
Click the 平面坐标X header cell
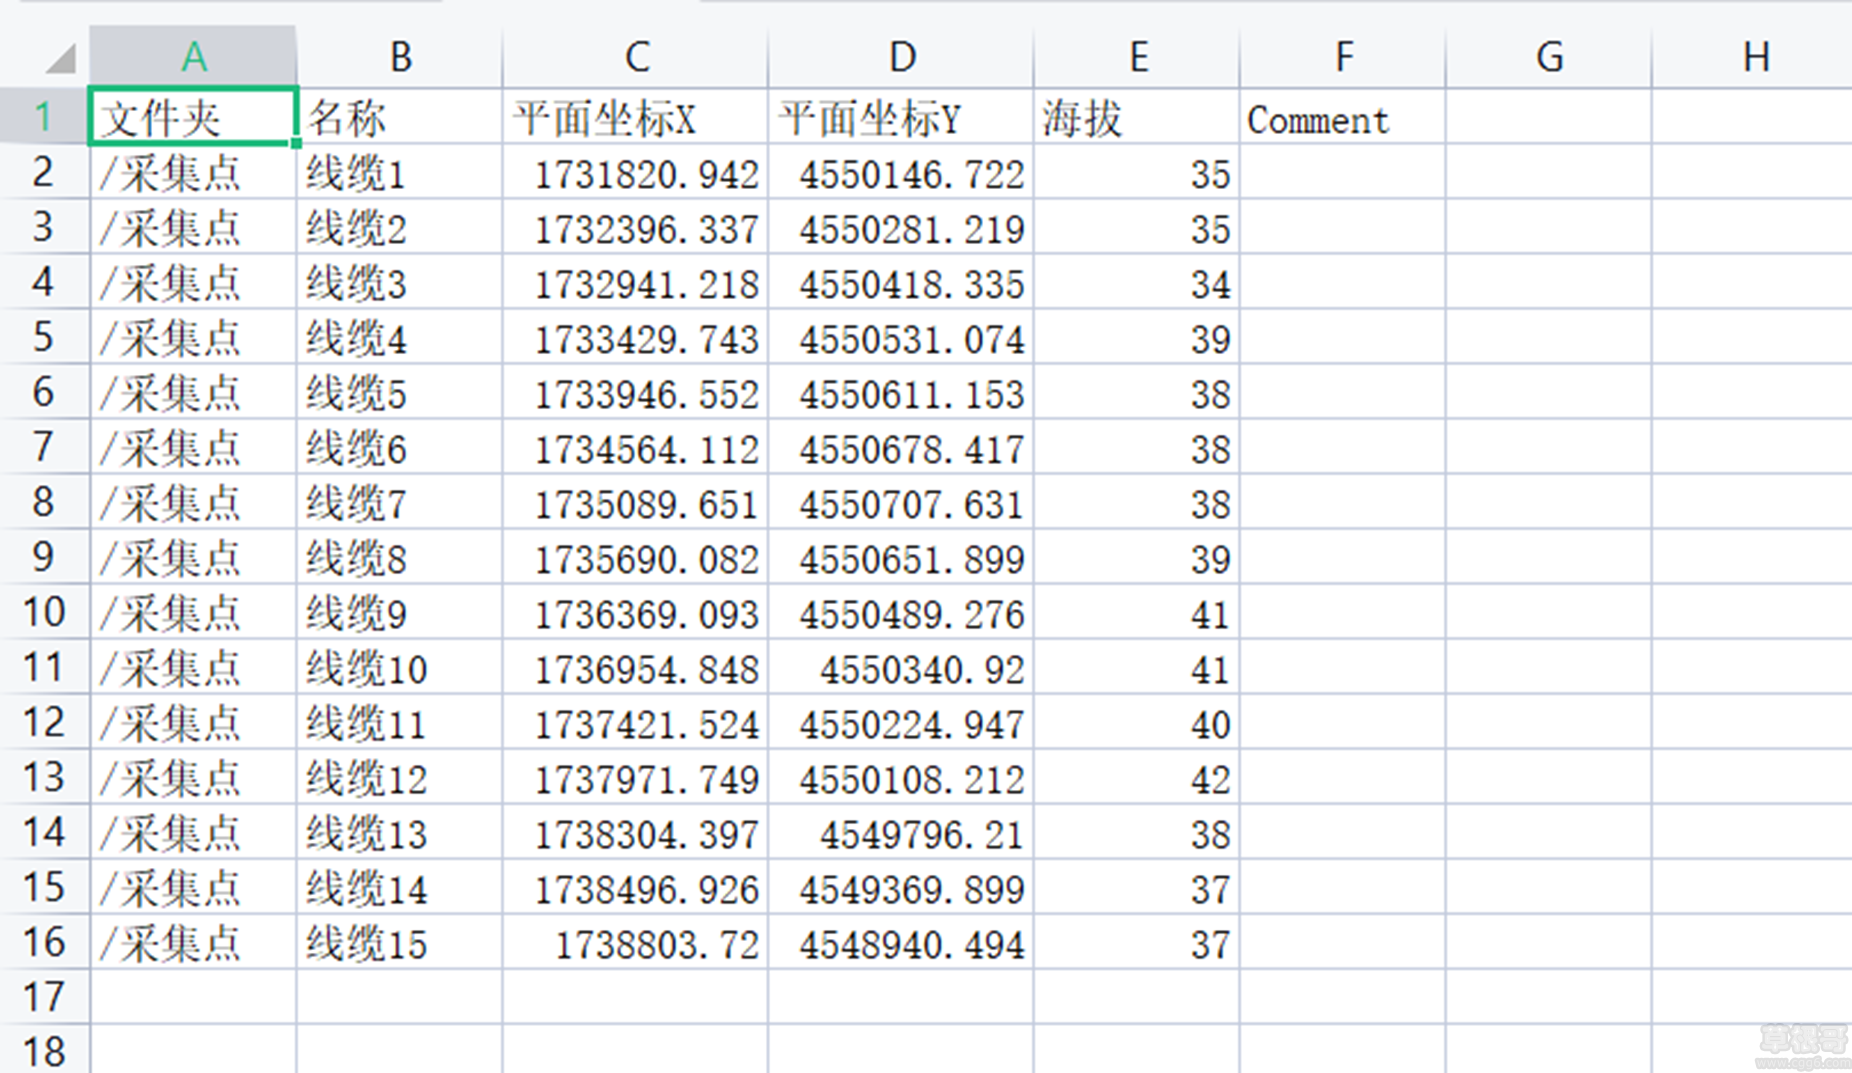pyautogui.click(x=636, y=117)
